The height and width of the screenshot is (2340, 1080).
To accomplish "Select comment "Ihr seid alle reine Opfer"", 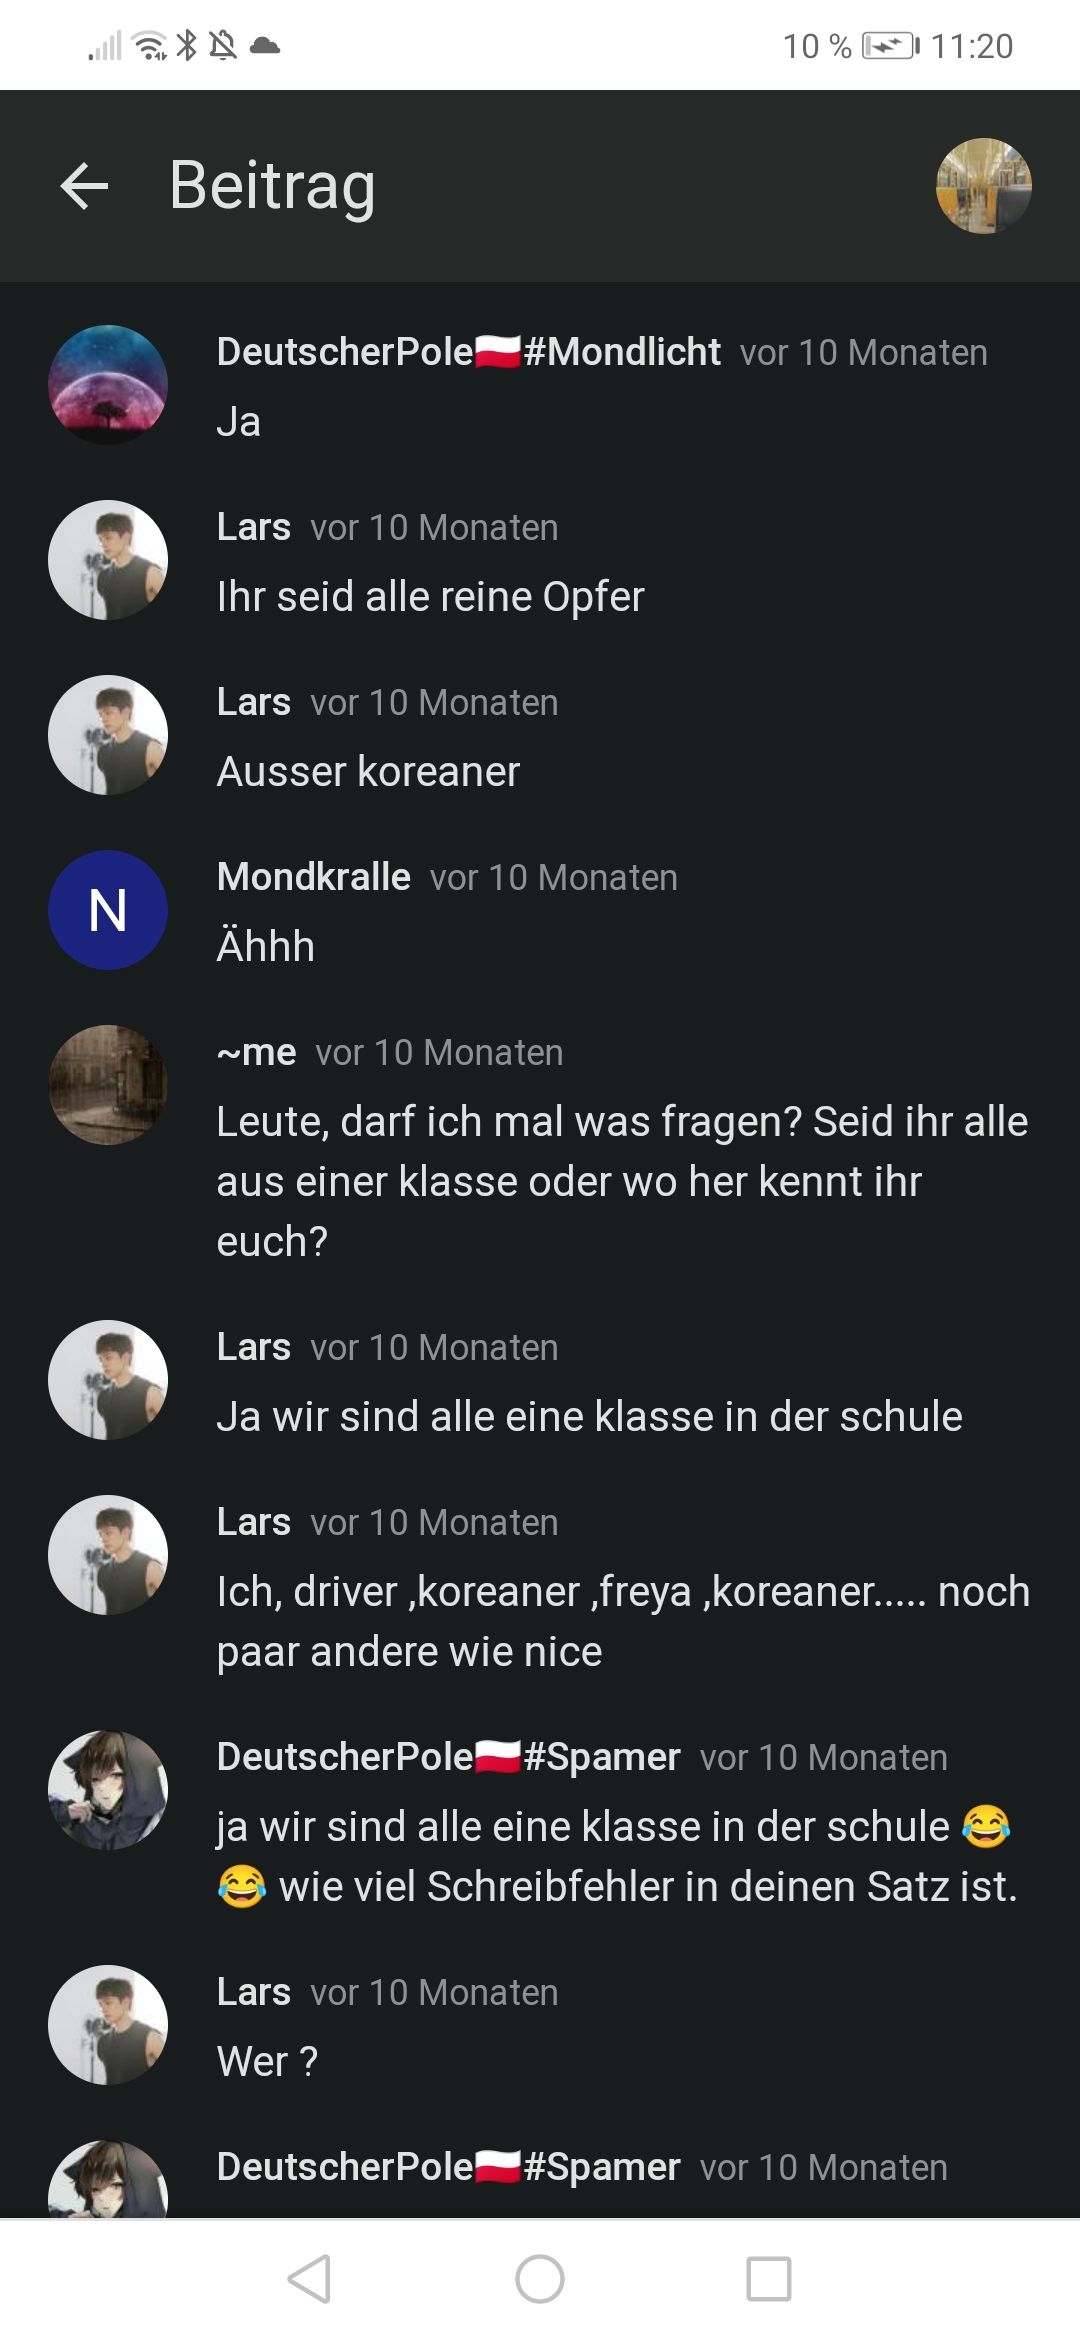I will (x=430, y=597).
